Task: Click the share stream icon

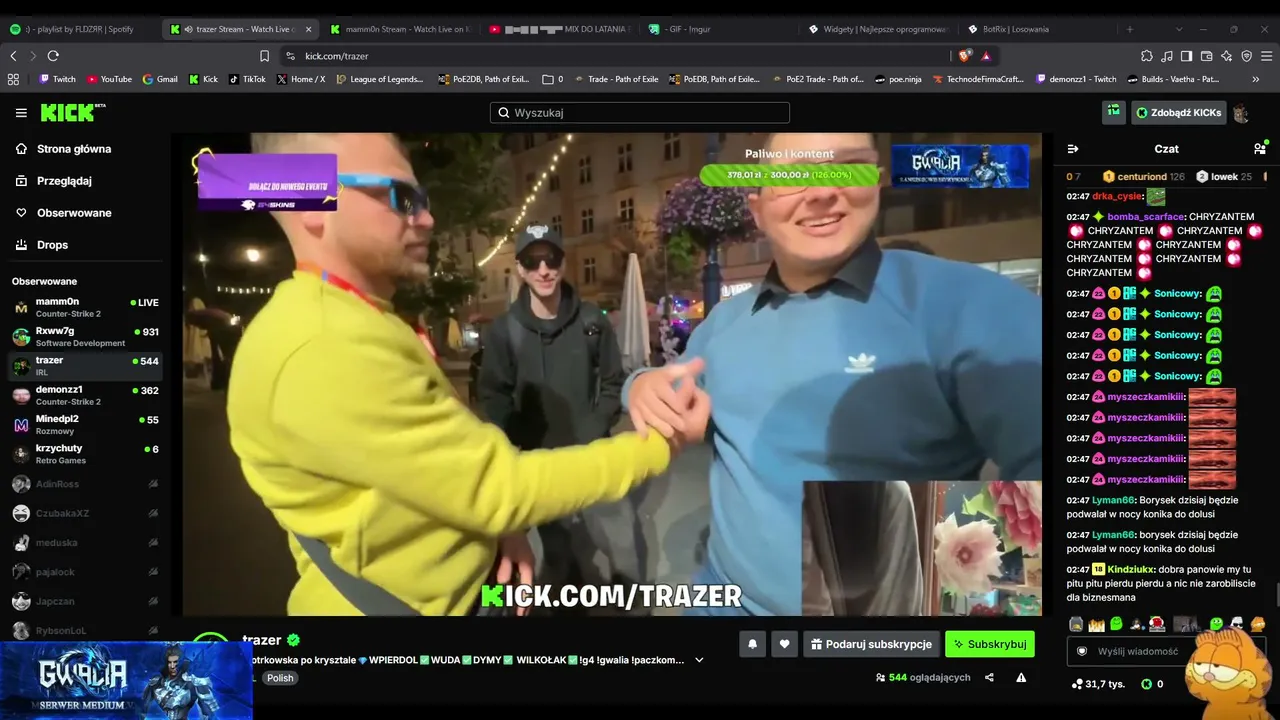Action: 989,677
